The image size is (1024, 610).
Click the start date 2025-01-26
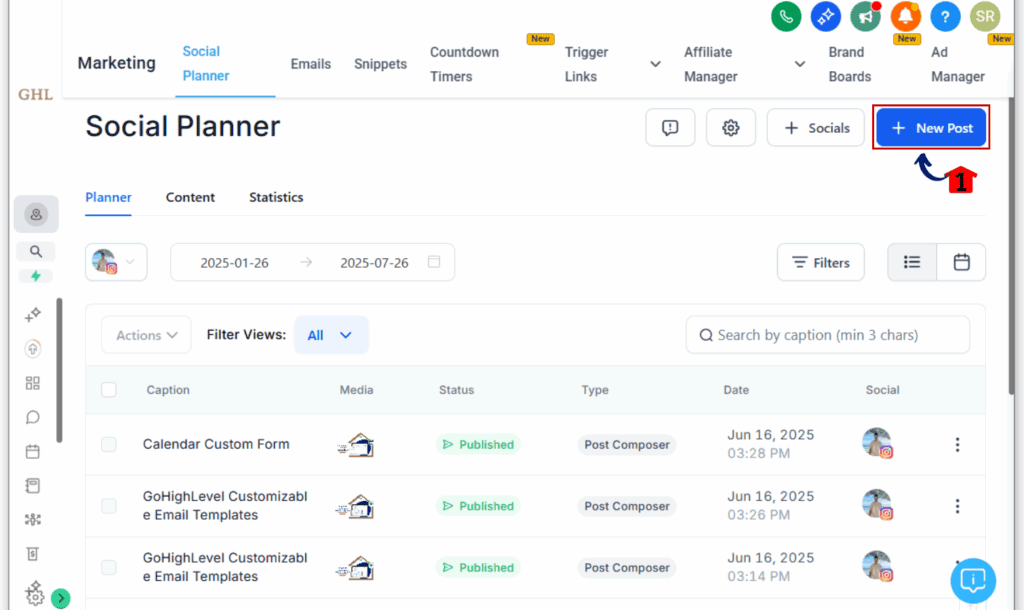pyautogui.click(x=234, y=263)
